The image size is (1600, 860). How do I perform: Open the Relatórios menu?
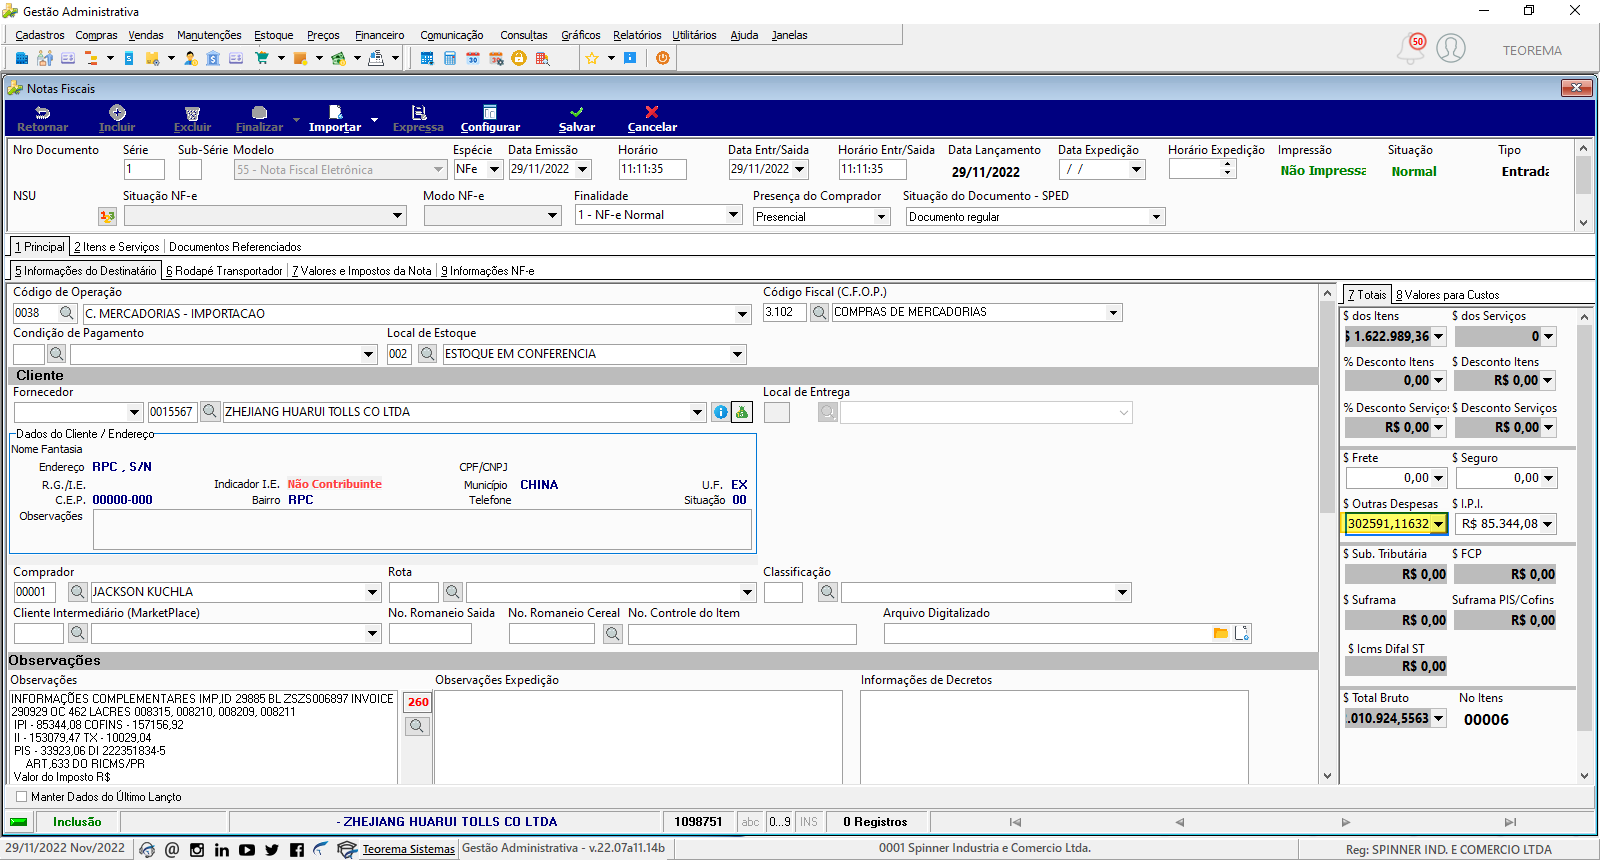click(637, 35)
